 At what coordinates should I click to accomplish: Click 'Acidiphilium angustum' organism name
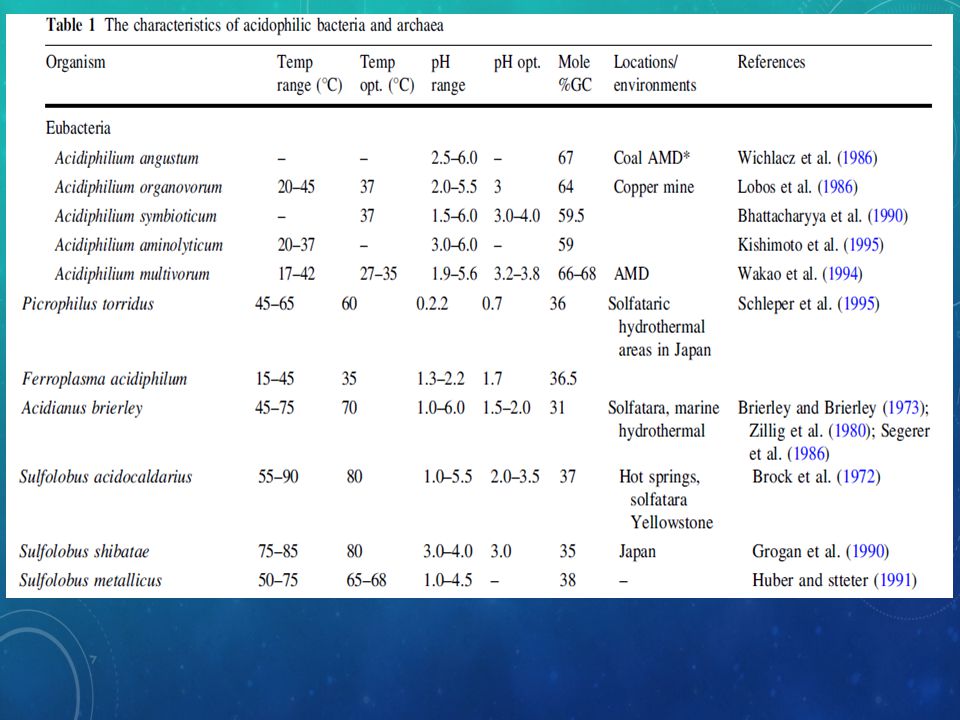click(x=127, y=158)
